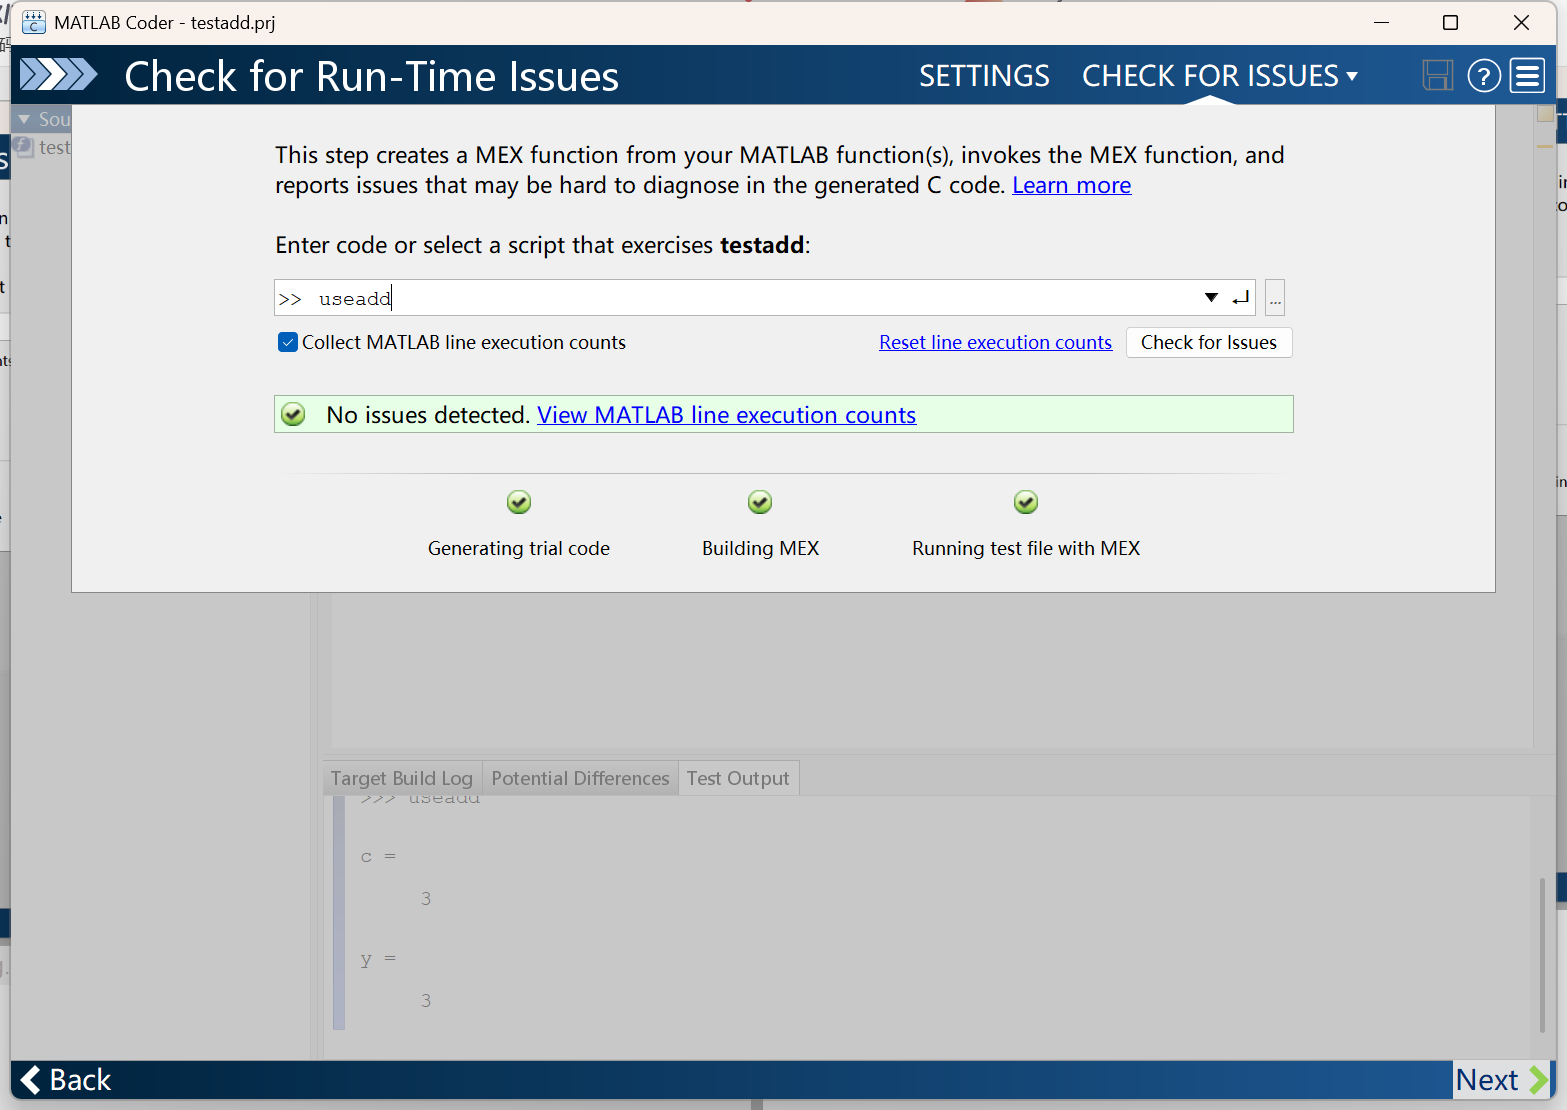Click the Building MEX checkmark icon
The height and width of the screenshot is (1110, 1567).
760,502
